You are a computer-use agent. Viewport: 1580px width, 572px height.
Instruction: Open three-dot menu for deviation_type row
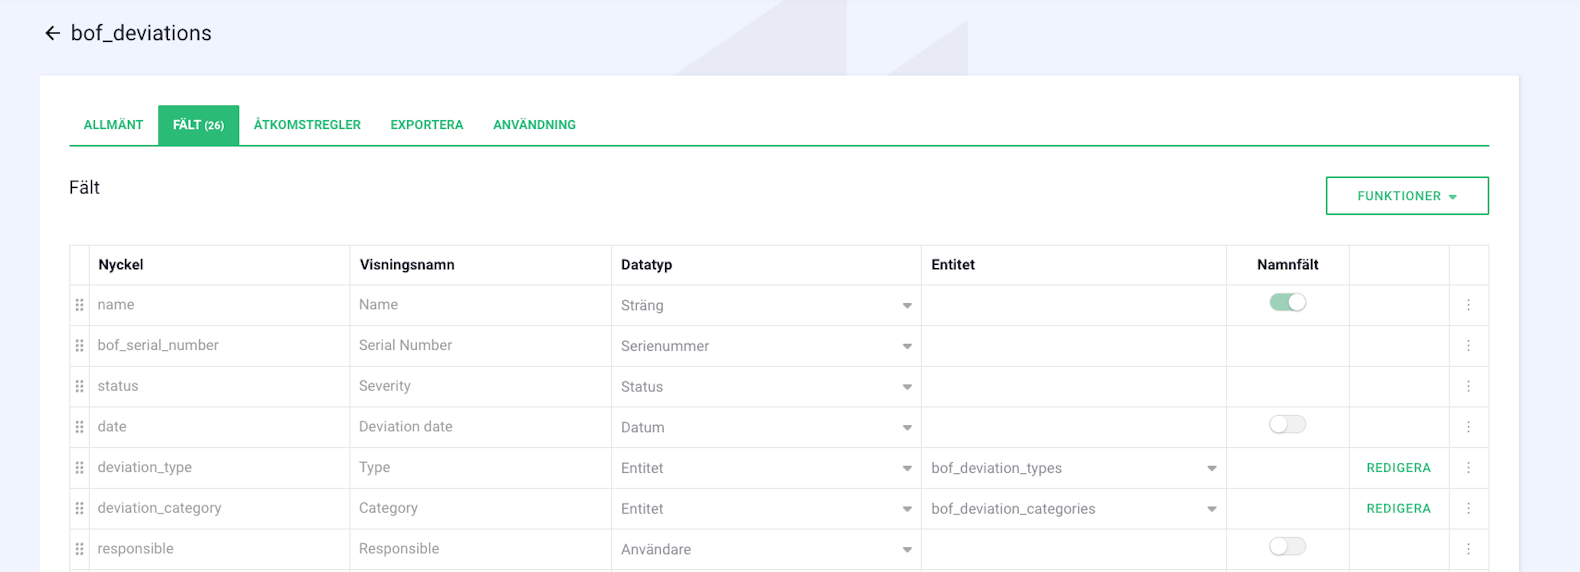1468,468
